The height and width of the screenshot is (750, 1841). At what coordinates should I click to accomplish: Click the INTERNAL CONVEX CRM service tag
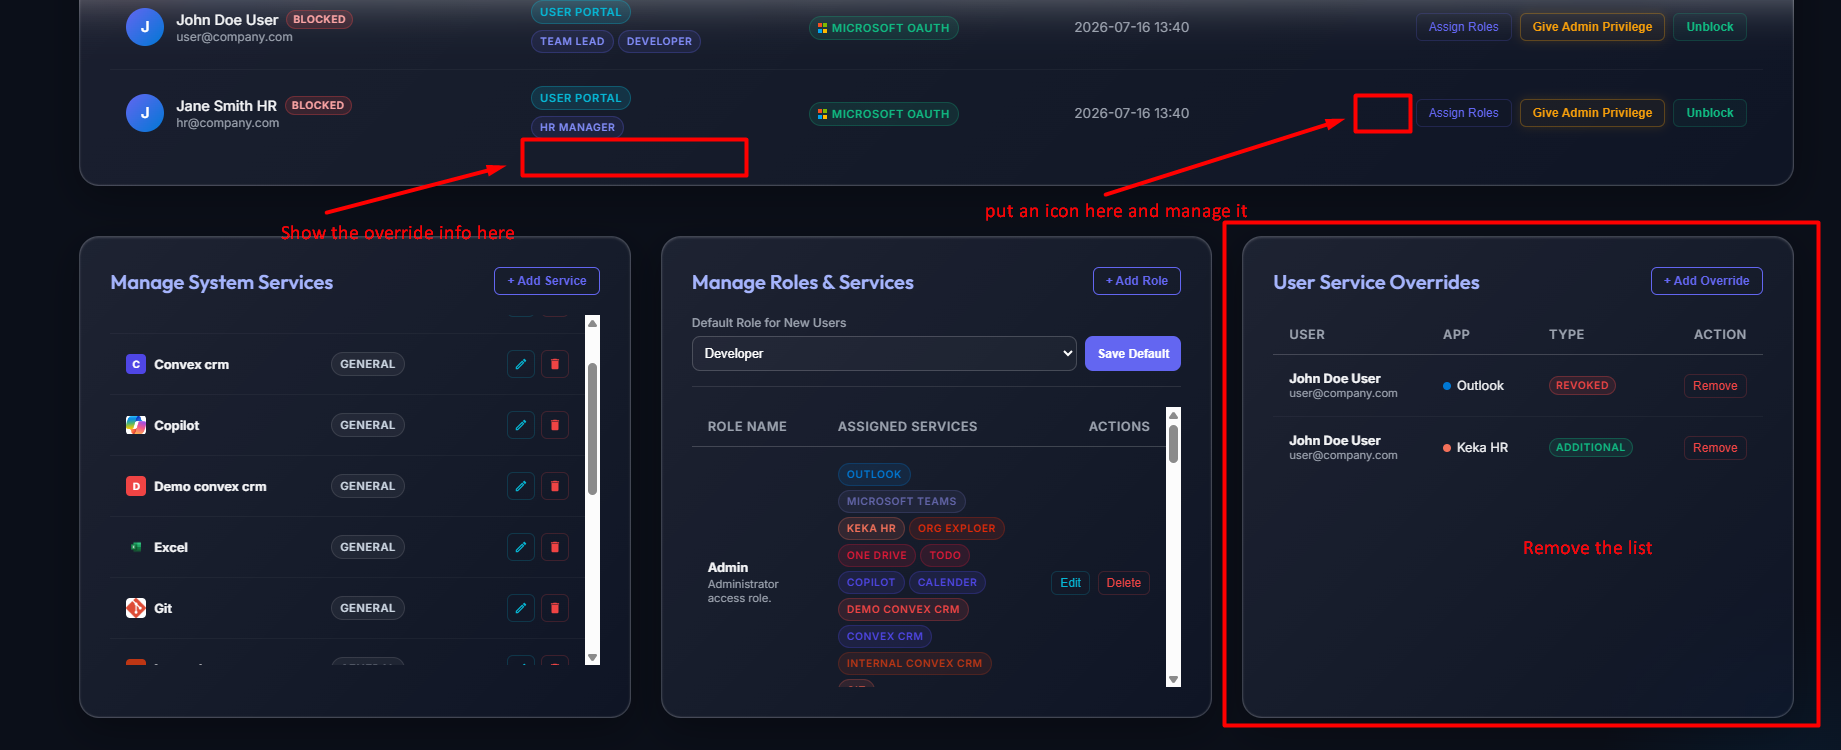tap(914, 664)
